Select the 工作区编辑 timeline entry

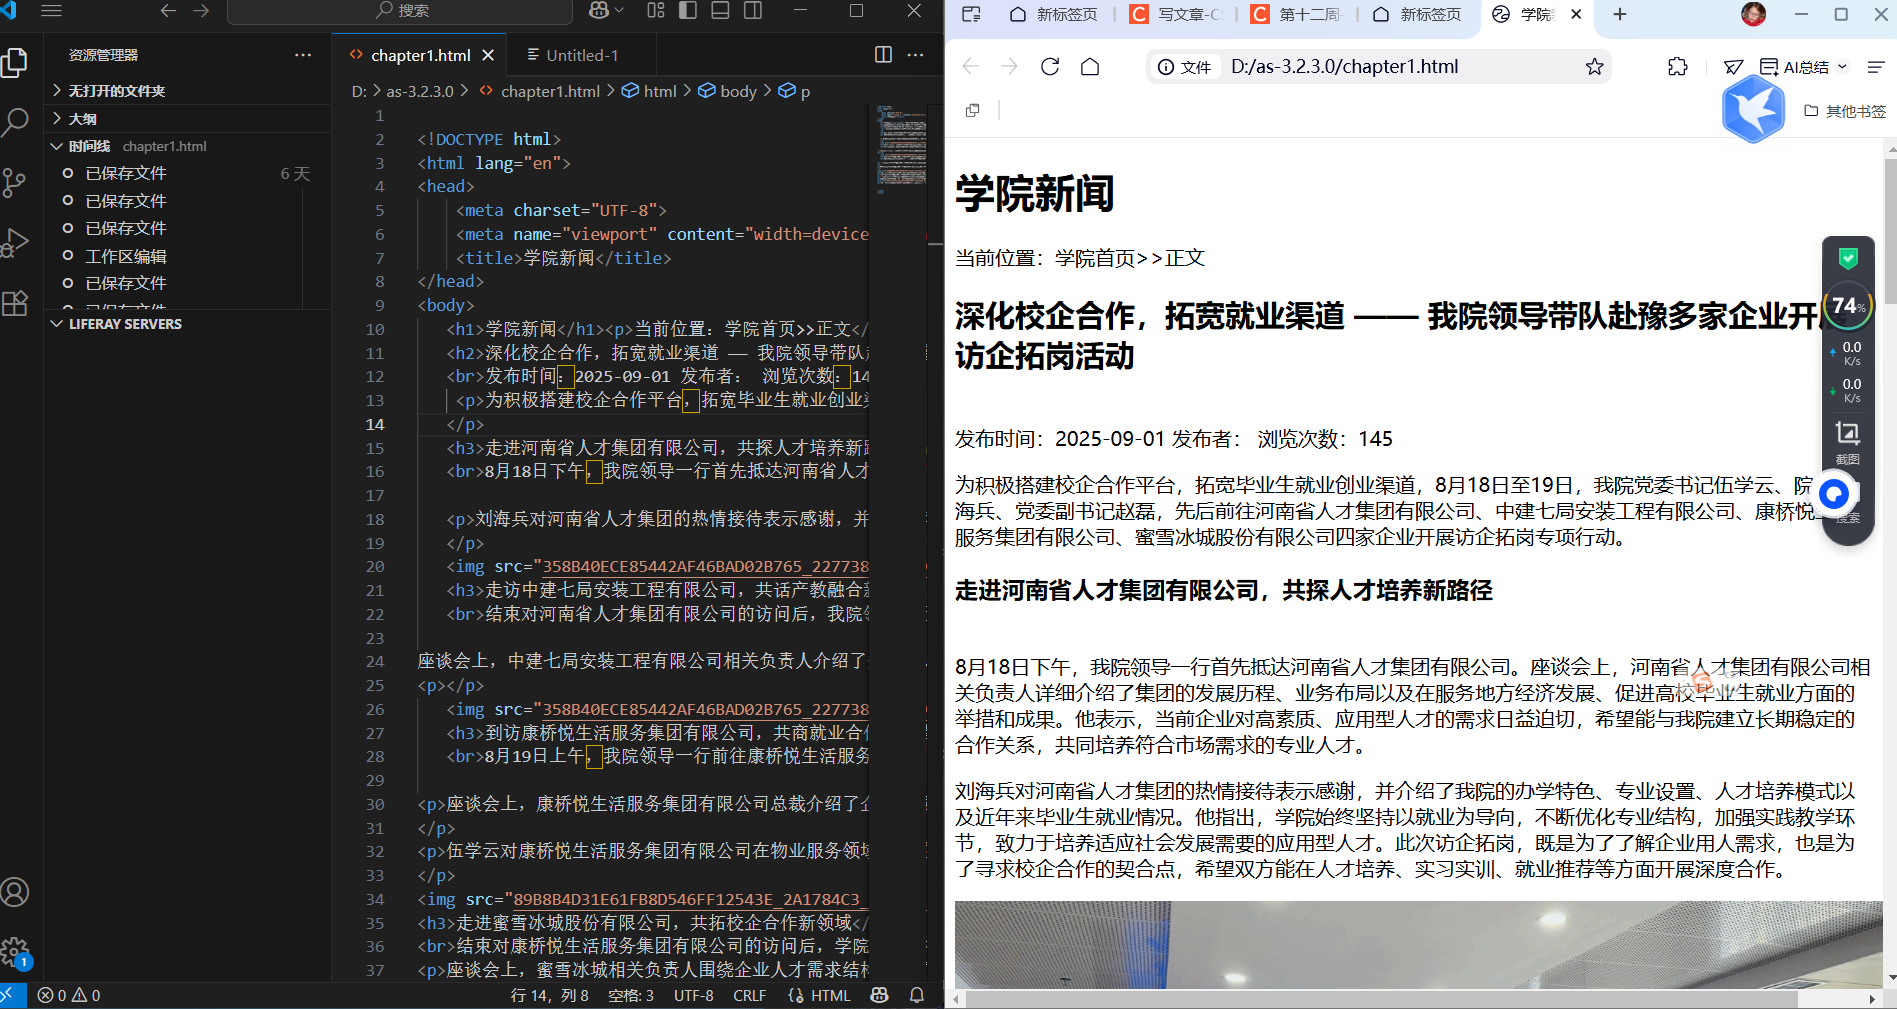pyautogui.click(x=126, y=256)
